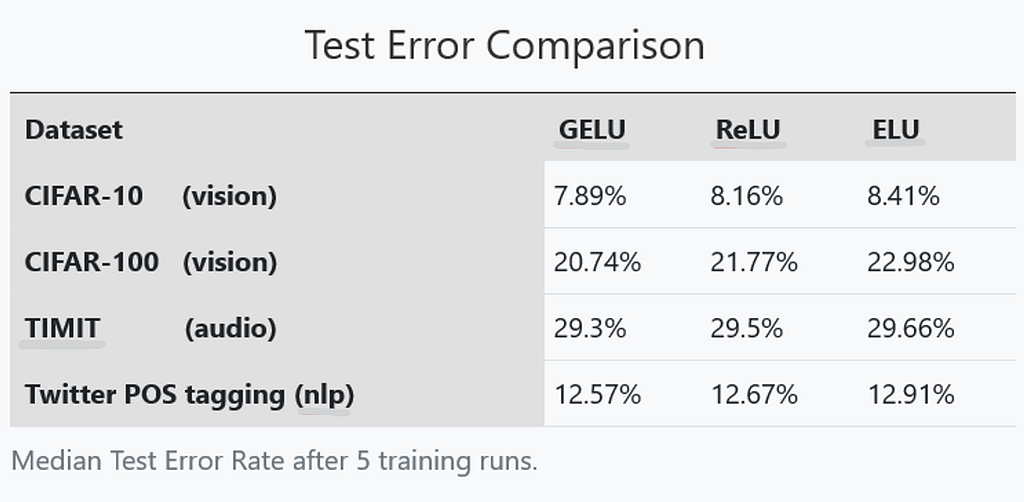Click the 8.16% ReLU cell
Viewport: 1024px width, 502px height.
(746, 196)
